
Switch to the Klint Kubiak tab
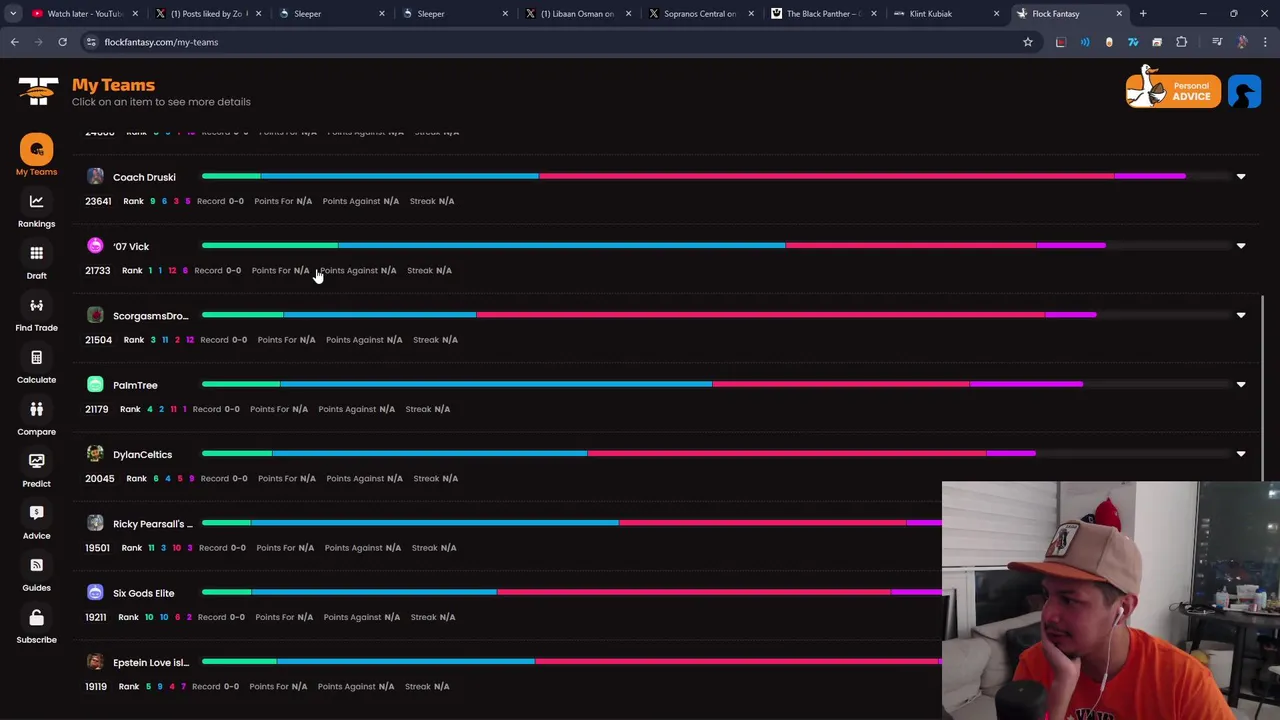[x=946, y=14]
